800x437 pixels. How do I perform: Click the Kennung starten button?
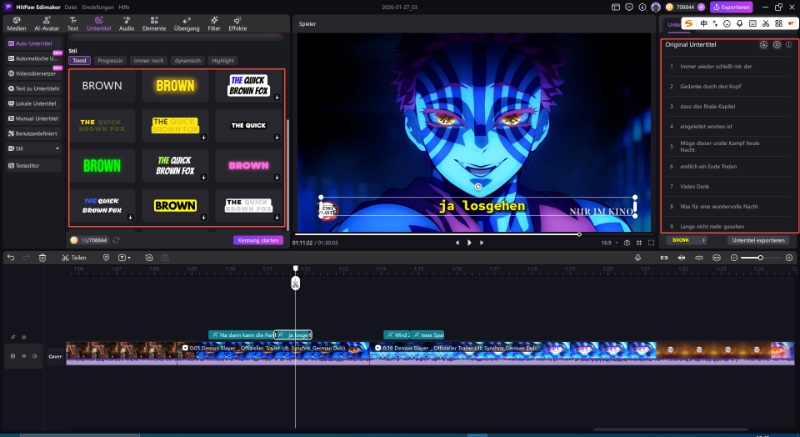(x=258, y=240)
